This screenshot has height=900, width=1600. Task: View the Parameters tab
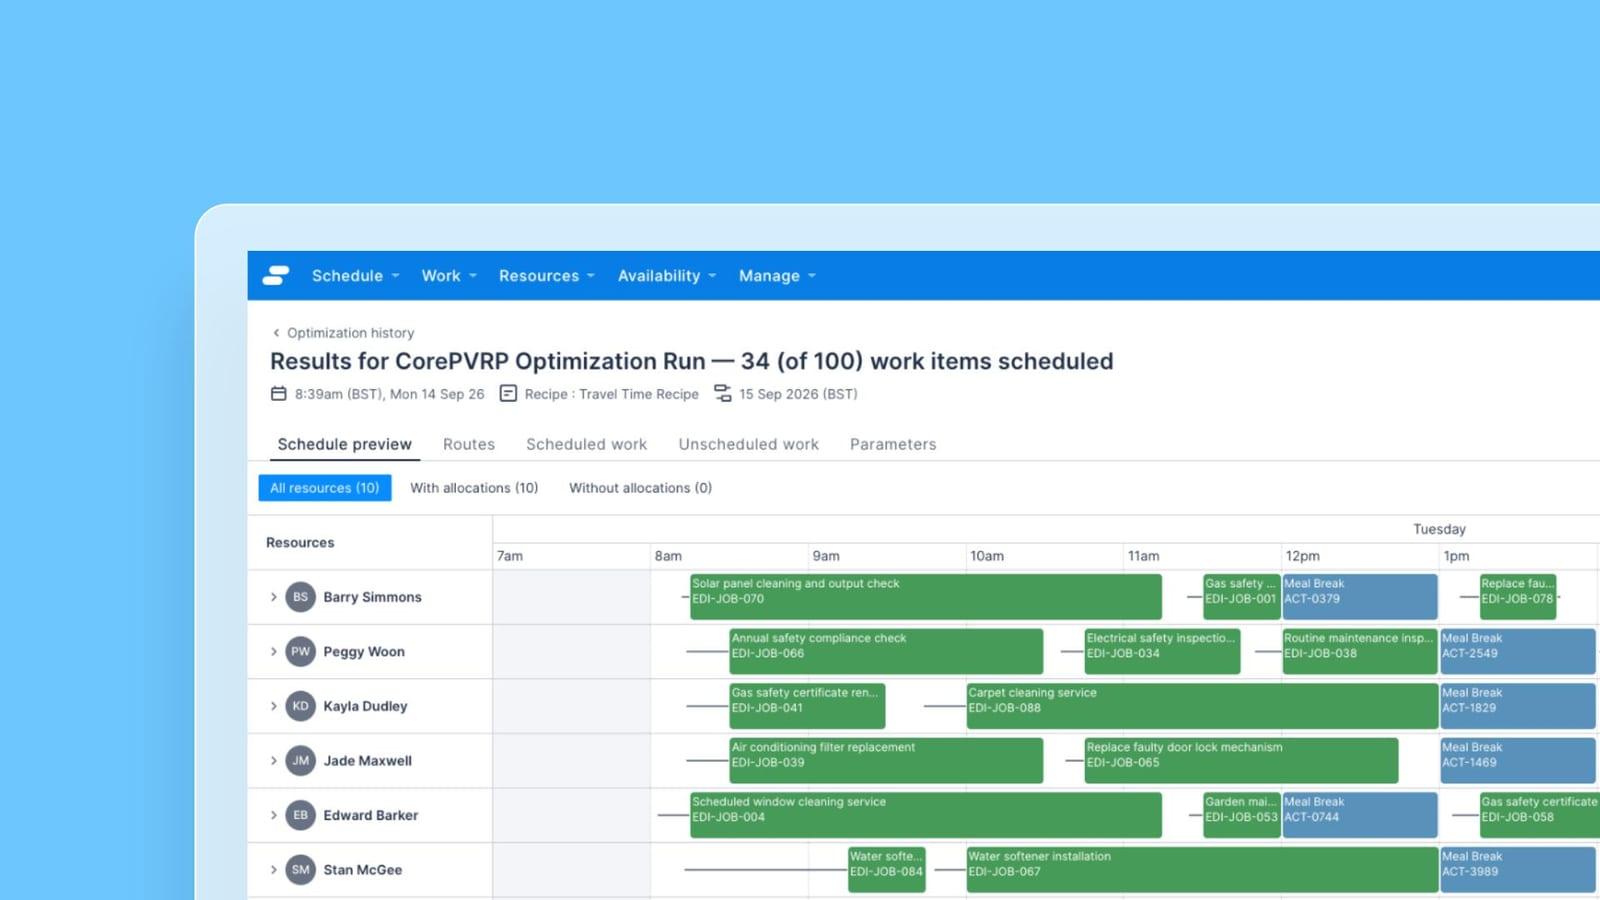[893, 444]
